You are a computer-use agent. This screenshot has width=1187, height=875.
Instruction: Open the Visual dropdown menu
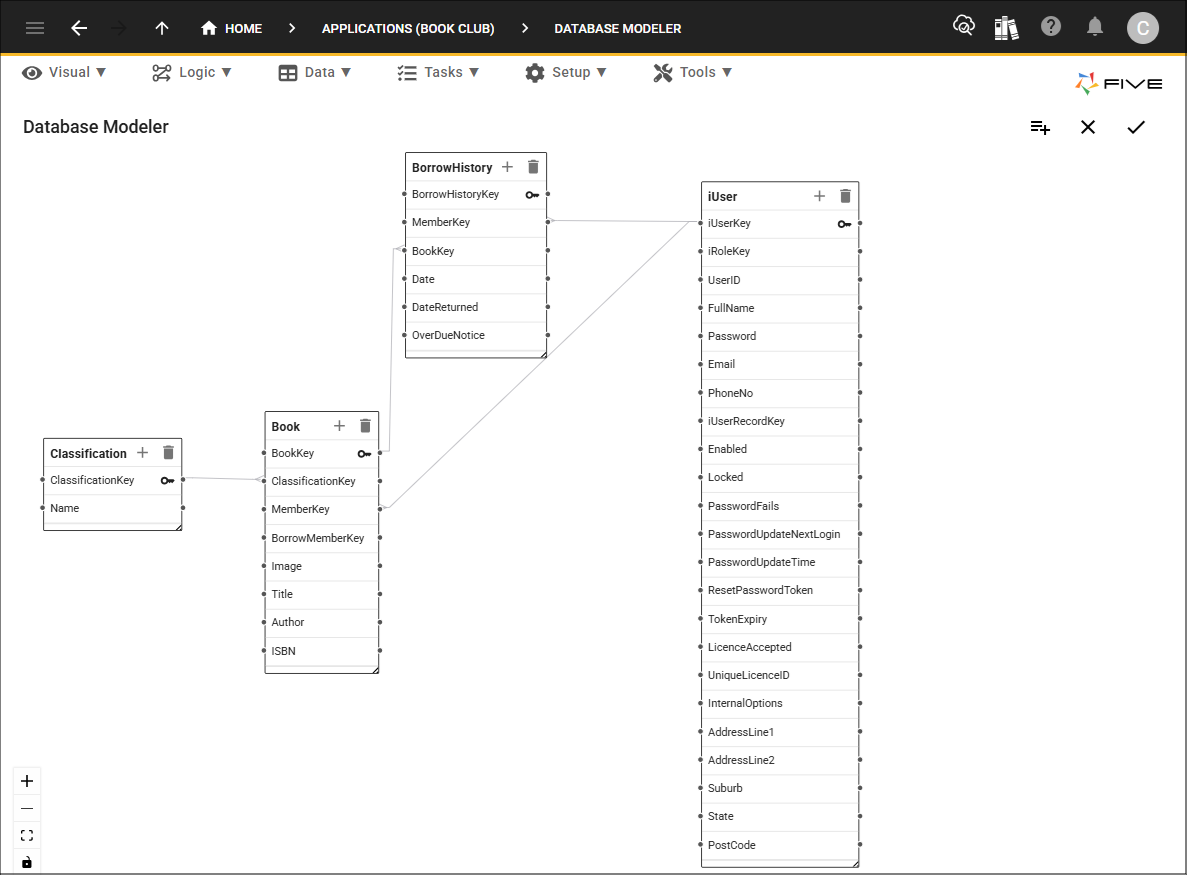64,73
